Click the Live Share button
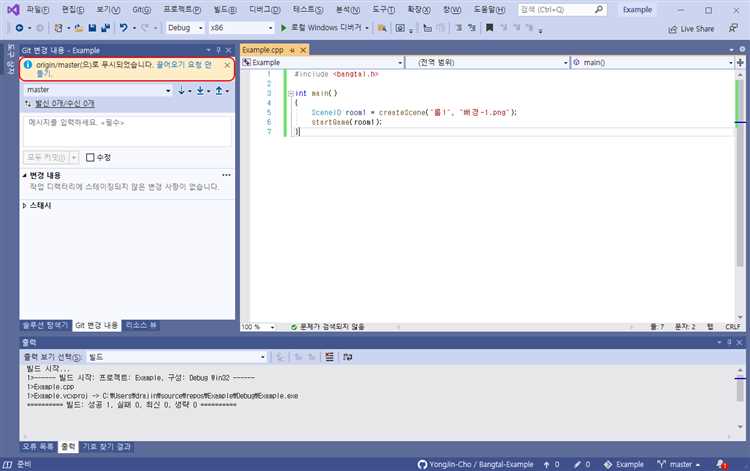750x471 pixels. (691, 29)
